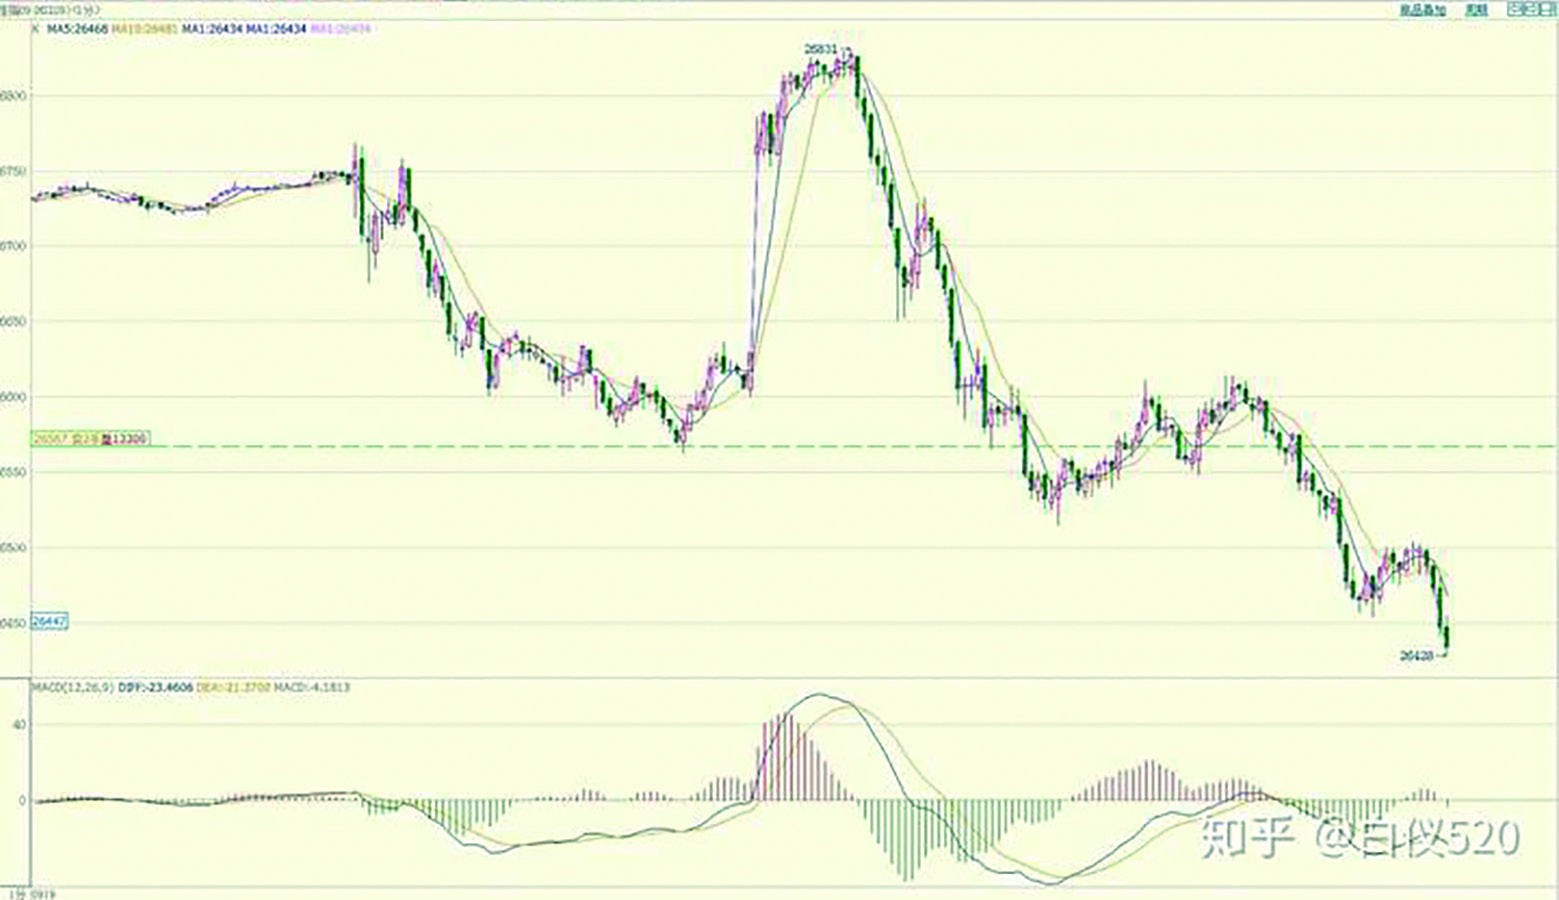Click the green price tag on dashed line
The height and width of the screenshot is (900, 1559).
click(x=90, y=438)
